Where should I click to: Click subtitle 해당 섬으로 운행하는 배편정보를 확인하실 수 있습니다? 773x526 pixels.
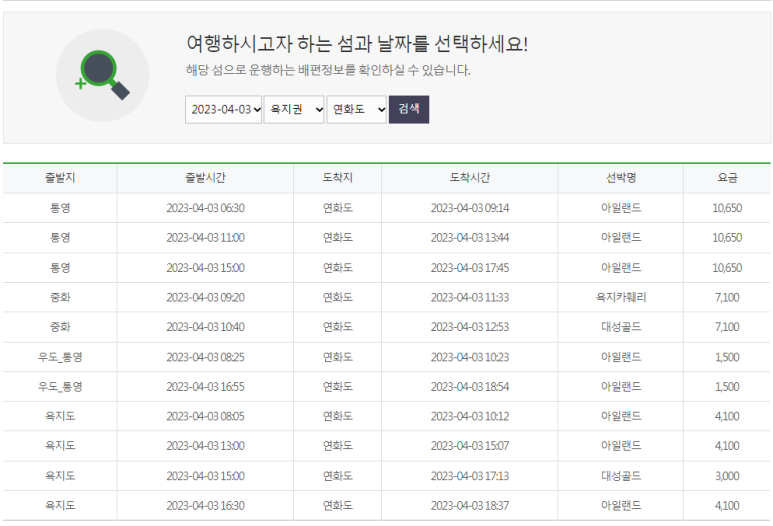328,70
